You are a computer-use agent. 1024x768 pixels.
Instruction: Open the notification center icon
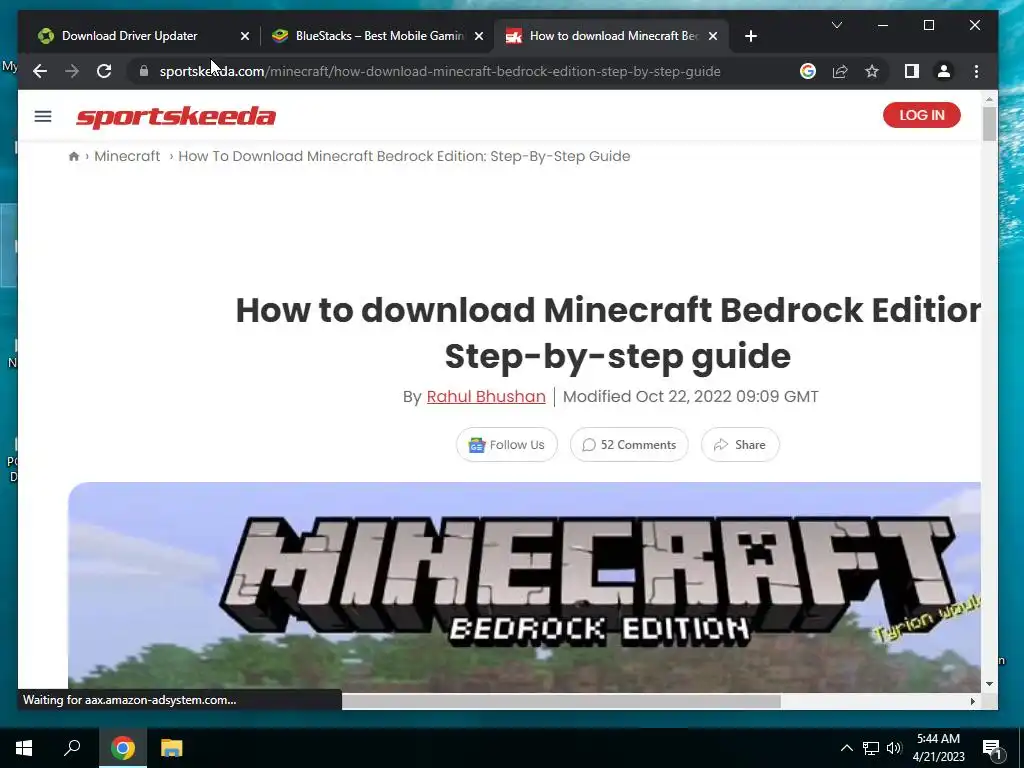click(x=992, y=748)
